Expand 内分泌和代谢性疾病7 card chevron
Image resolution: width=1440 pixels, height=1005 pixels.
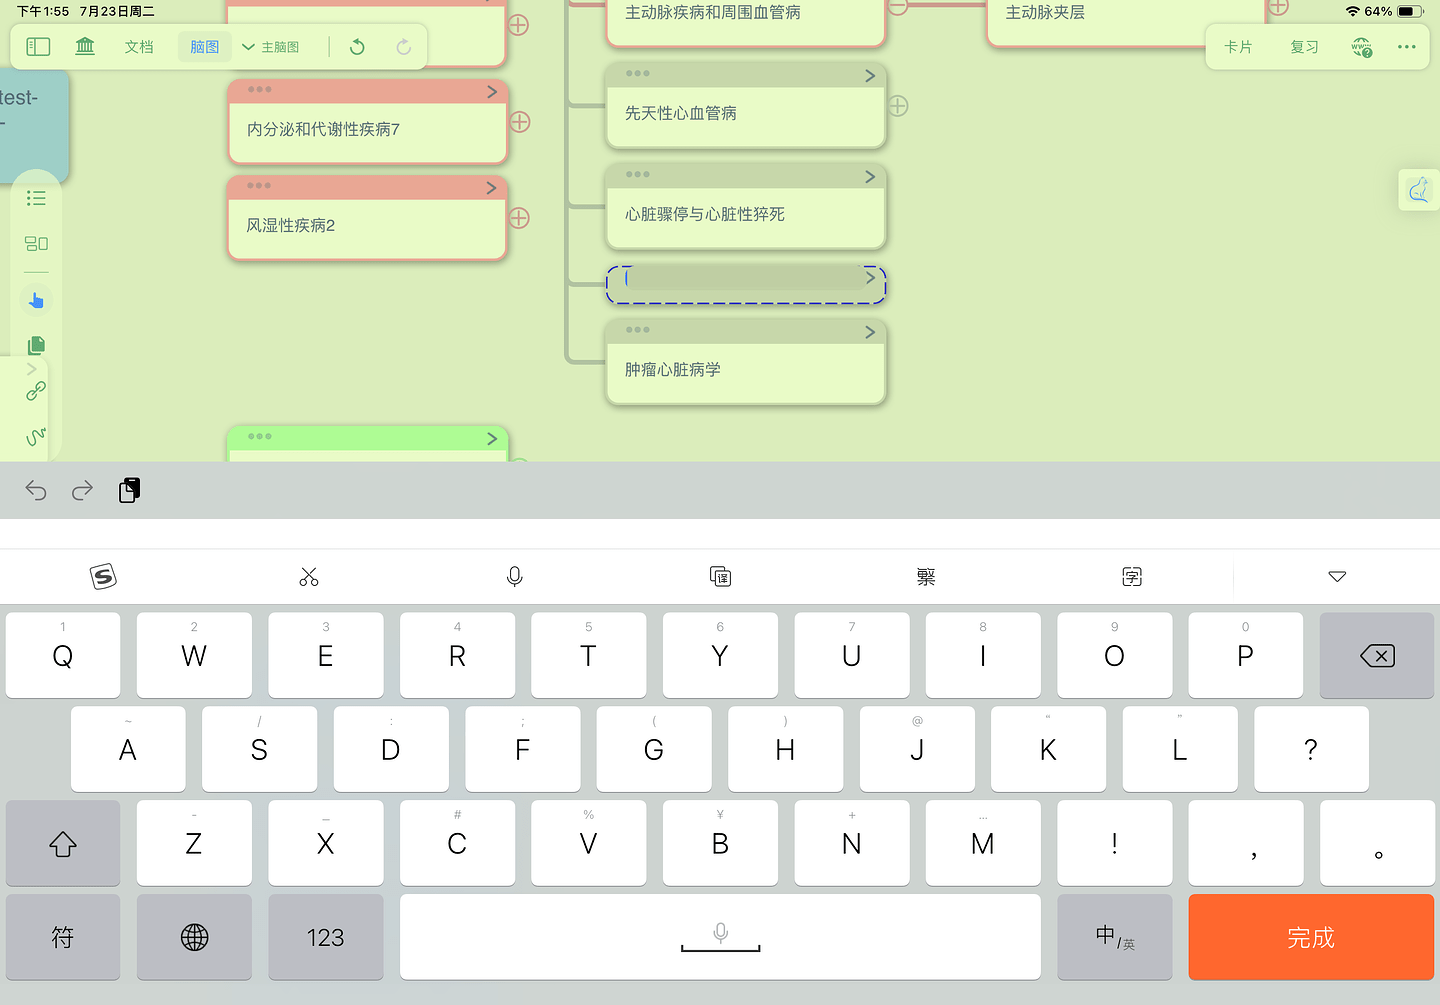492,92
